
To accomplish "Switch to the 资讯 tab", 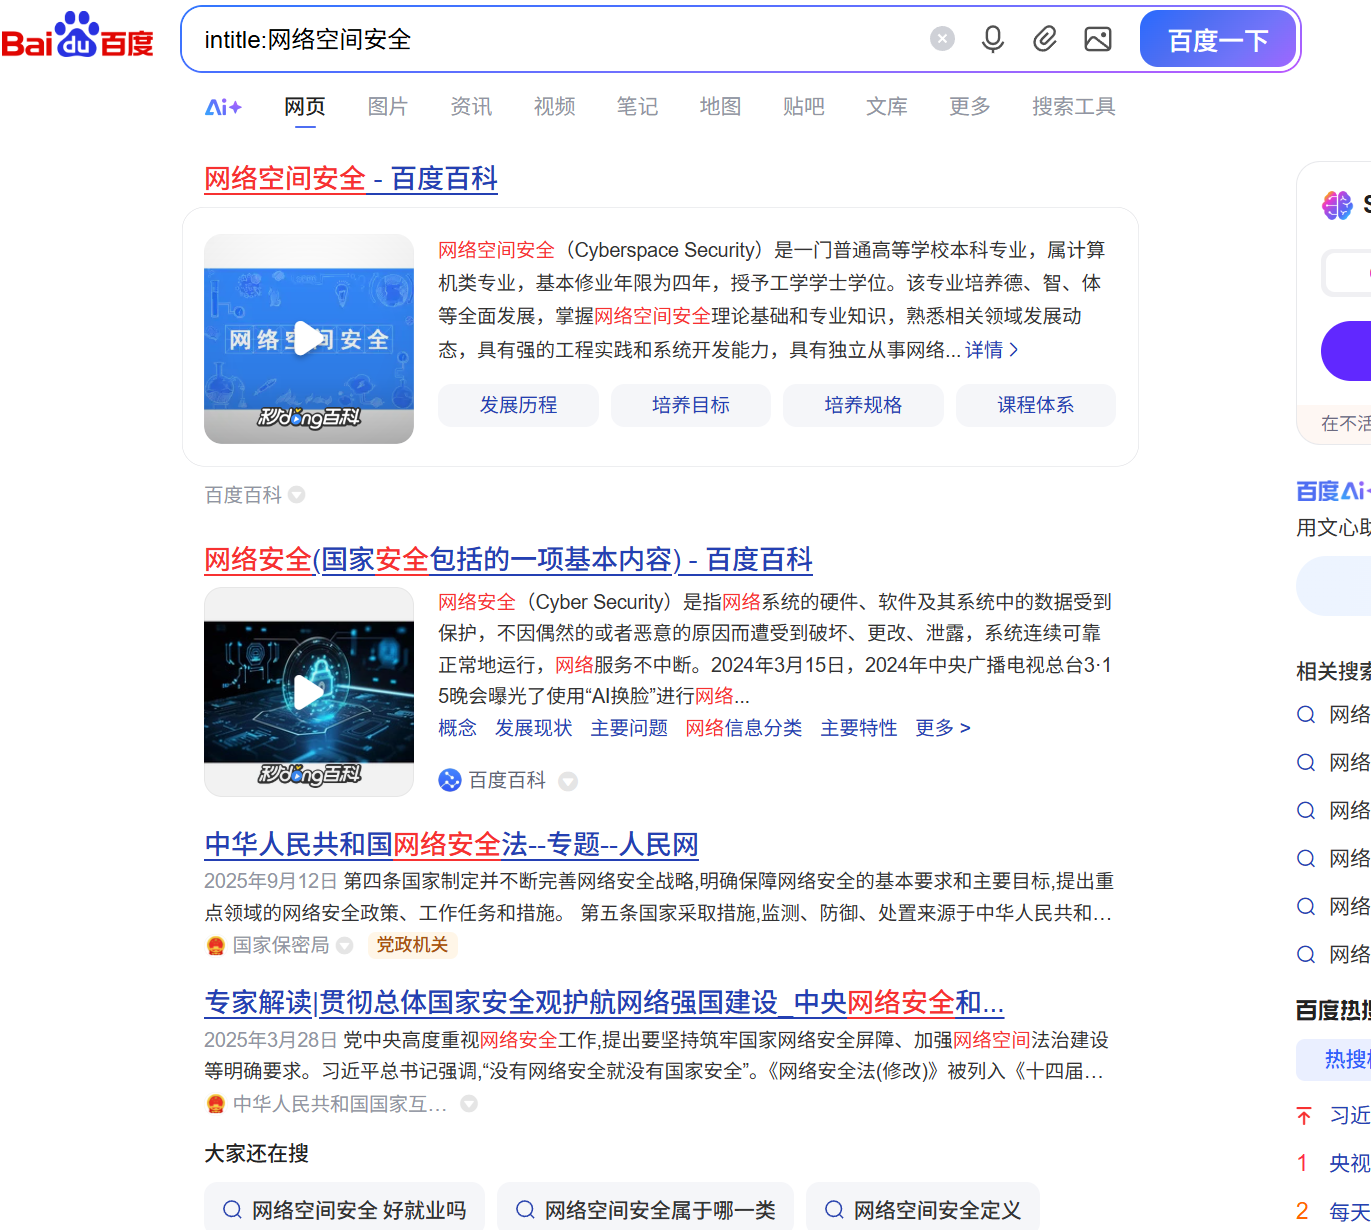I will (471, 107).
